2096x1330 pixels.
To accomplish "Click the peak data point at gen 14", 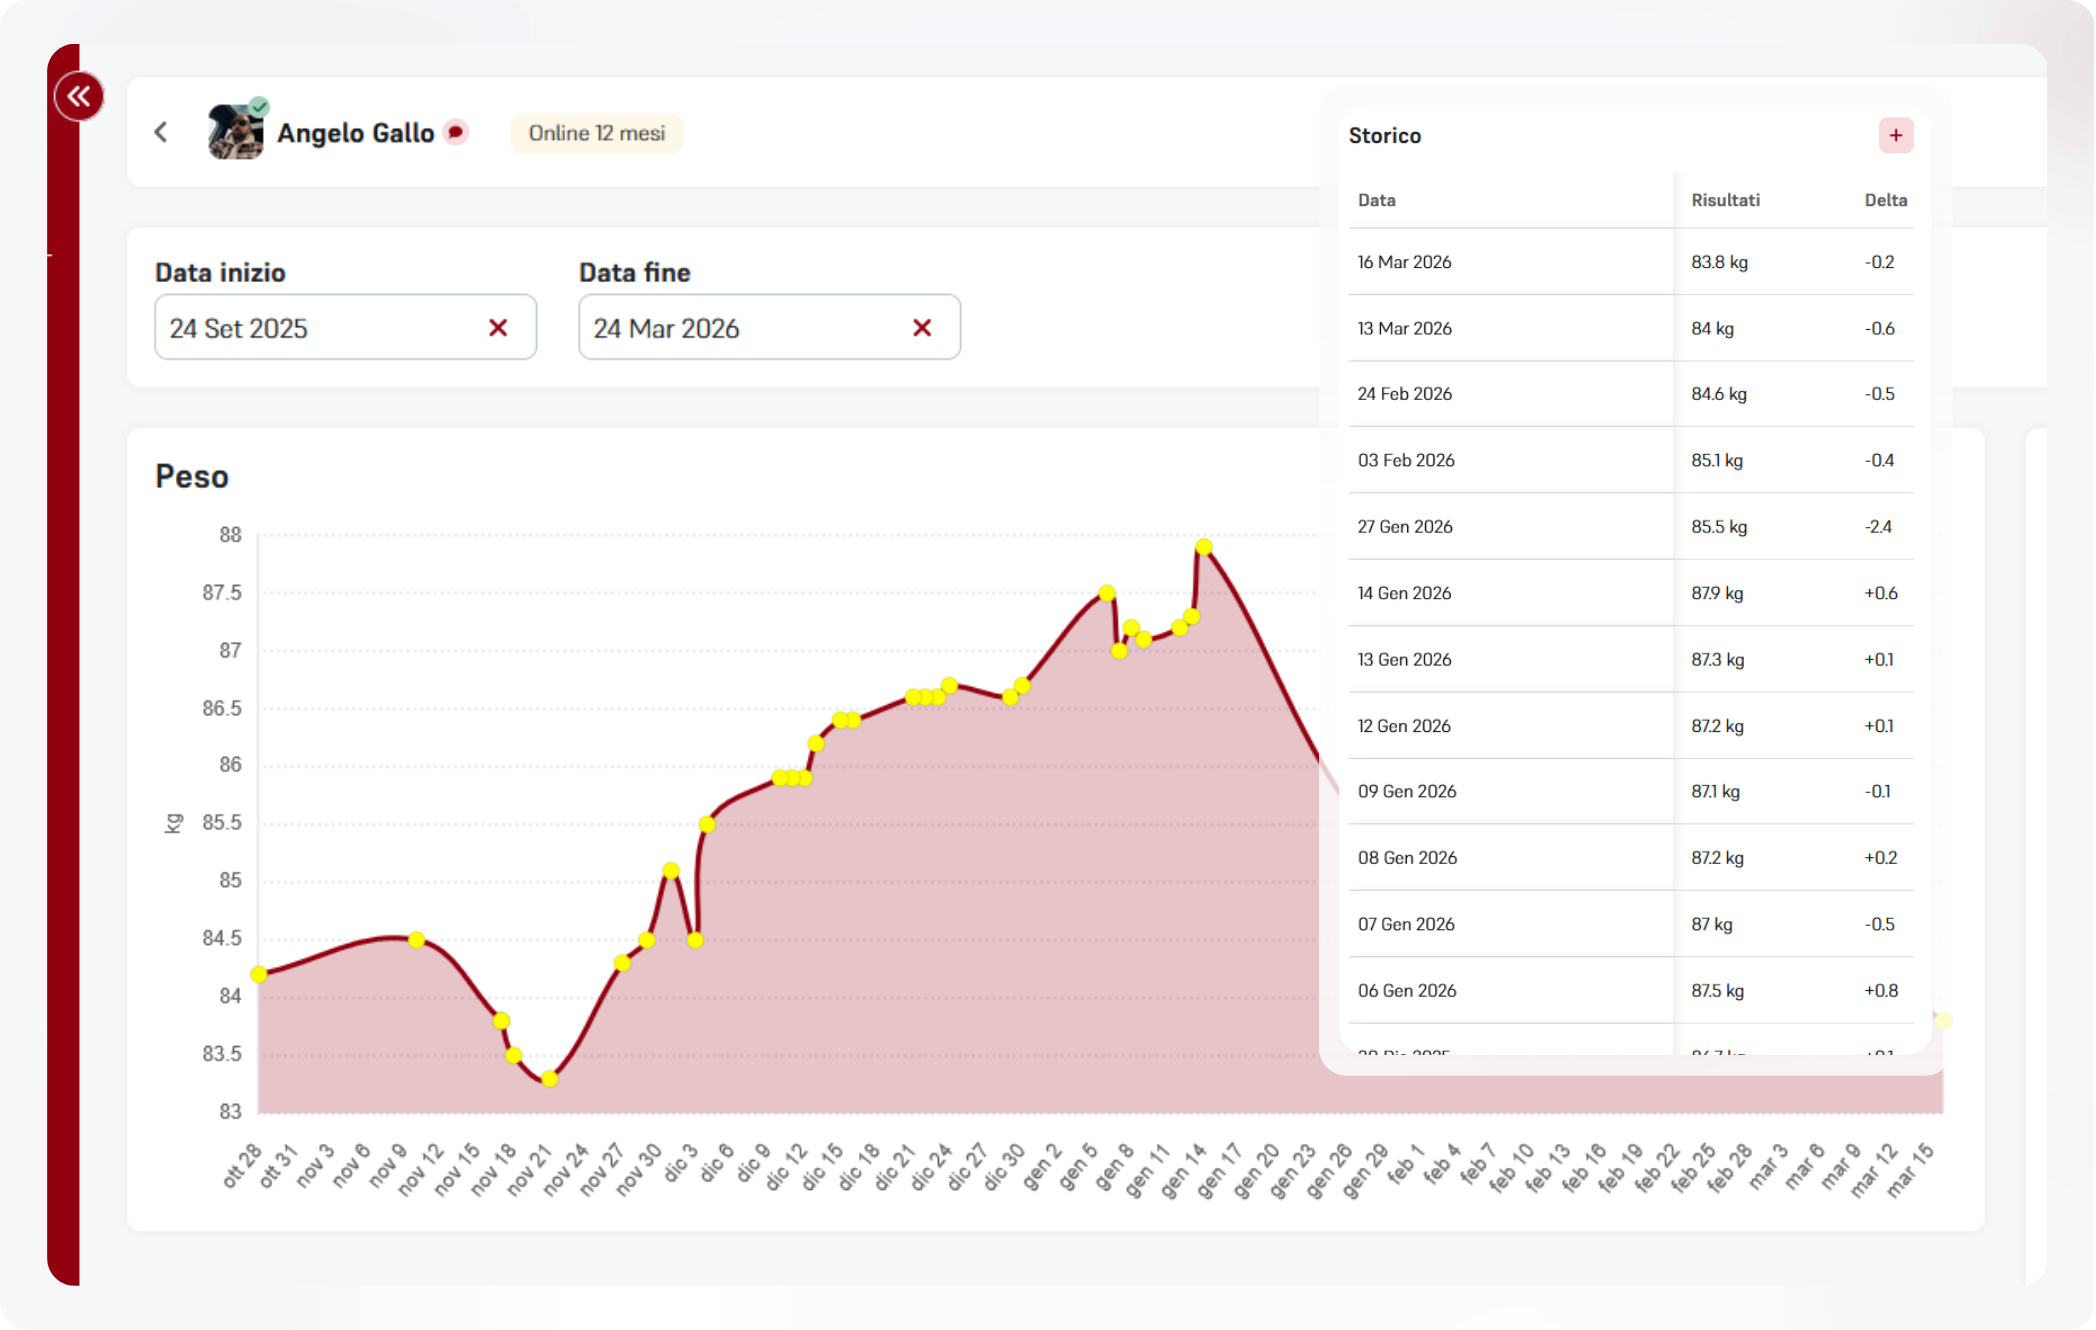I will point(1204,547).
